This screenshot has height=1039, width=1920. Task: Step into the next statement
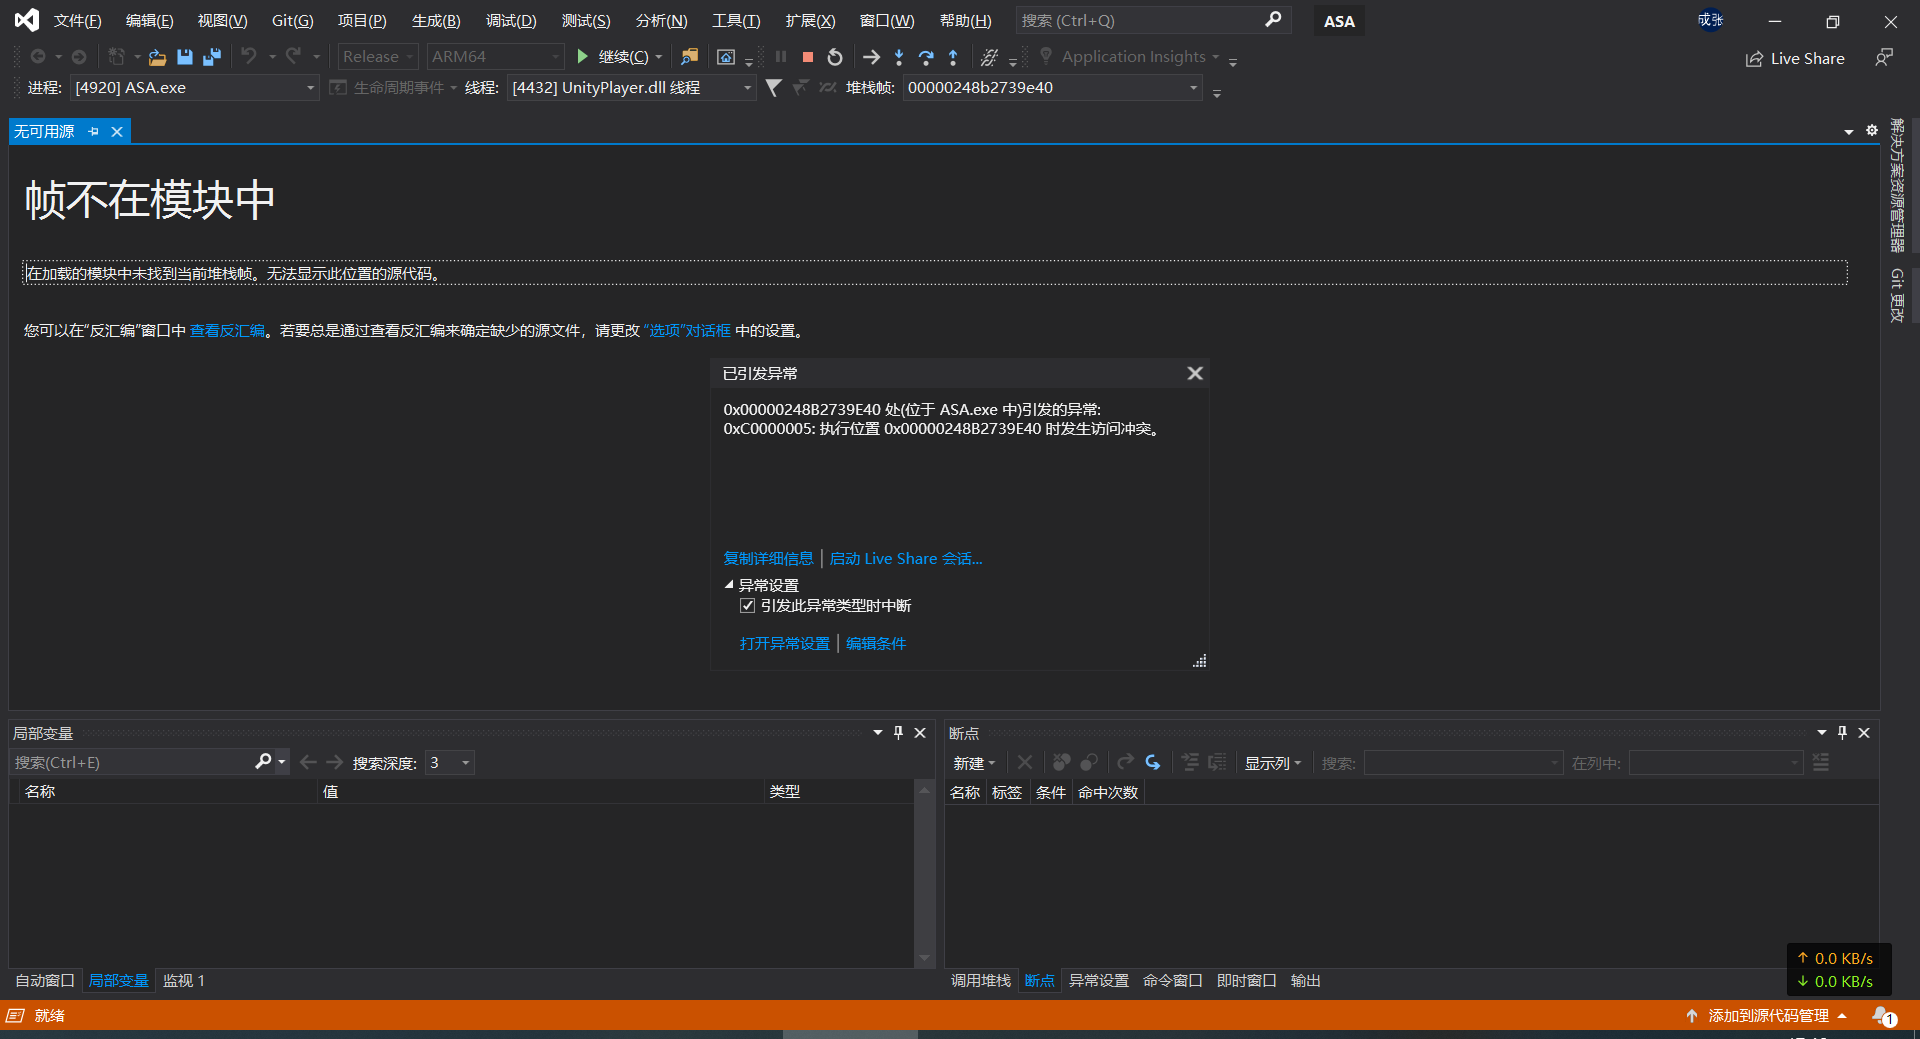[x=899, y=57]
